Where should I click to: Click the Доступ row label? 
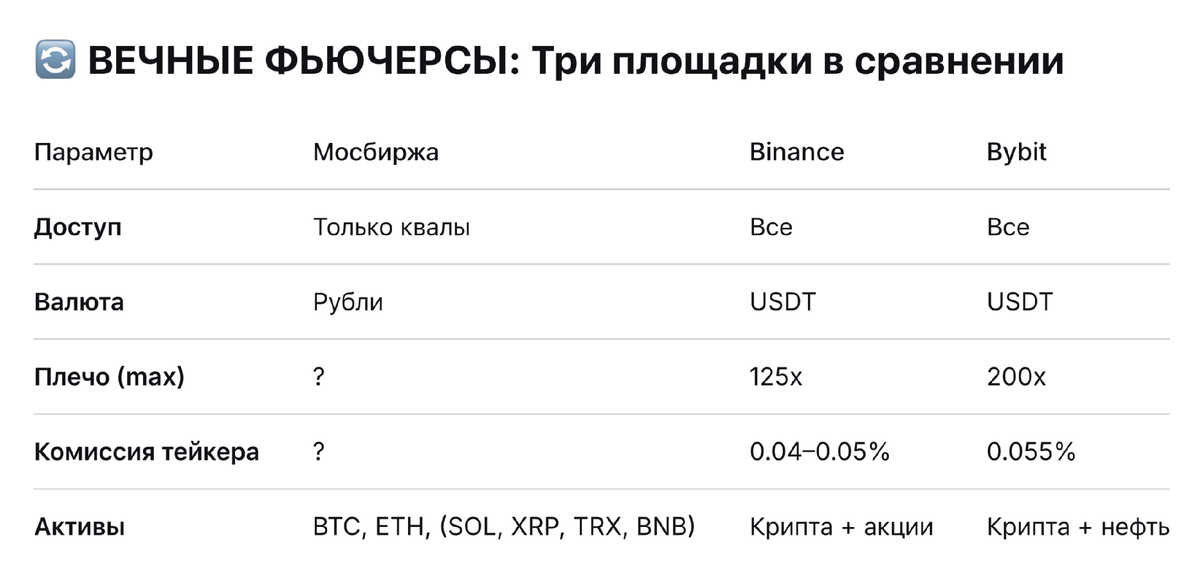pos(78,227)
